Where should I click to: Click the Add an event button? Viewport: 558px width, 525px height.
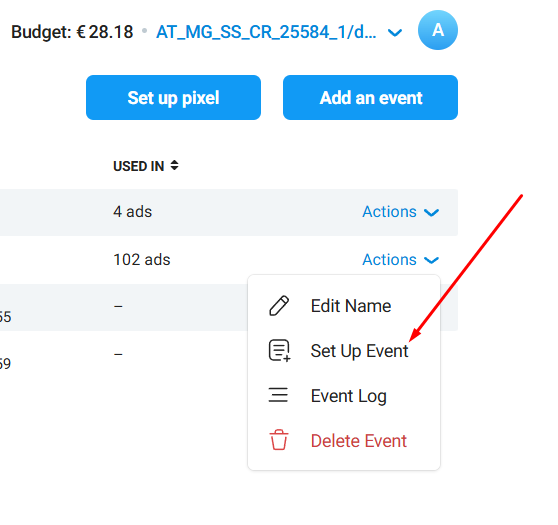(x=370, y=98)
